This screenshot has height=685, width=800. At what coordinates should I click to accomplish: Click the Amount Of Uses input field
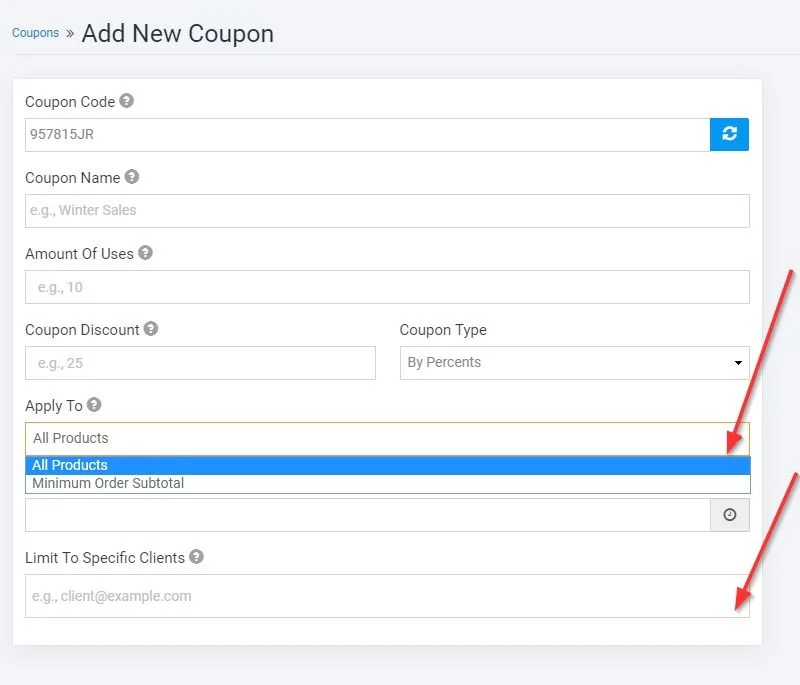click(x=387, y=287)
